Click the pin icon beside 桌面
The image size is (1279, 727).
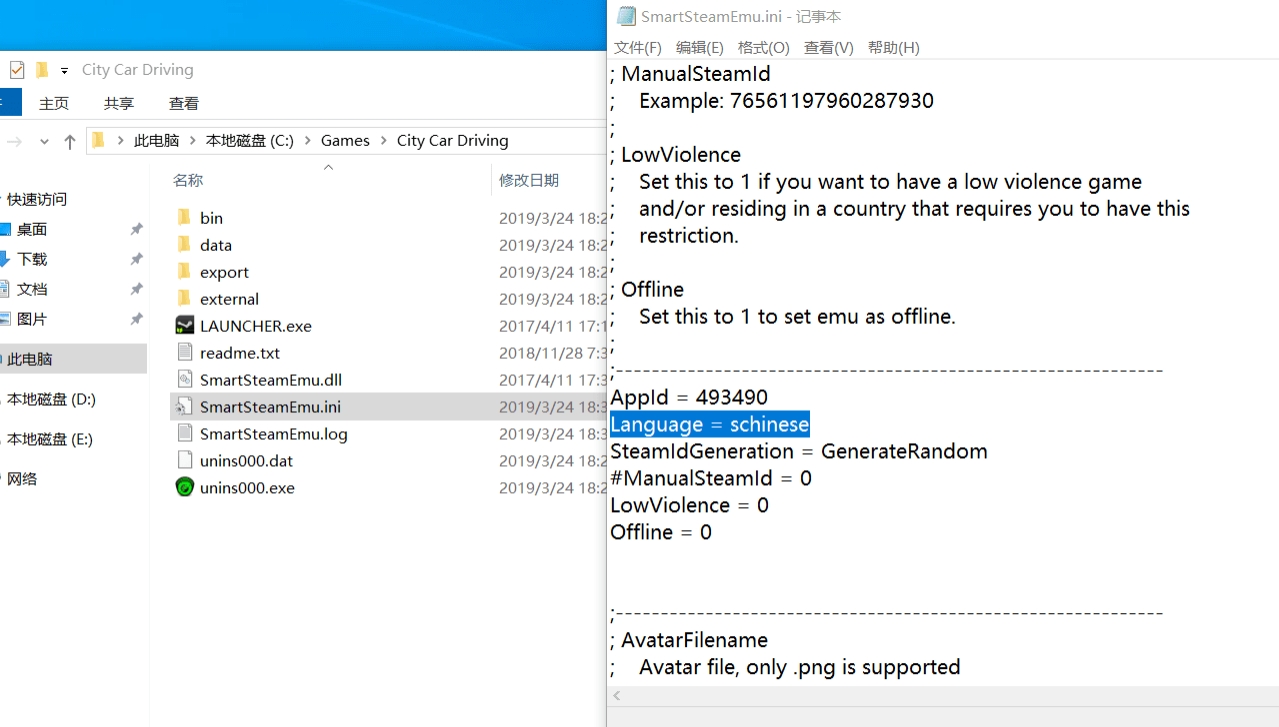[136, 229]
